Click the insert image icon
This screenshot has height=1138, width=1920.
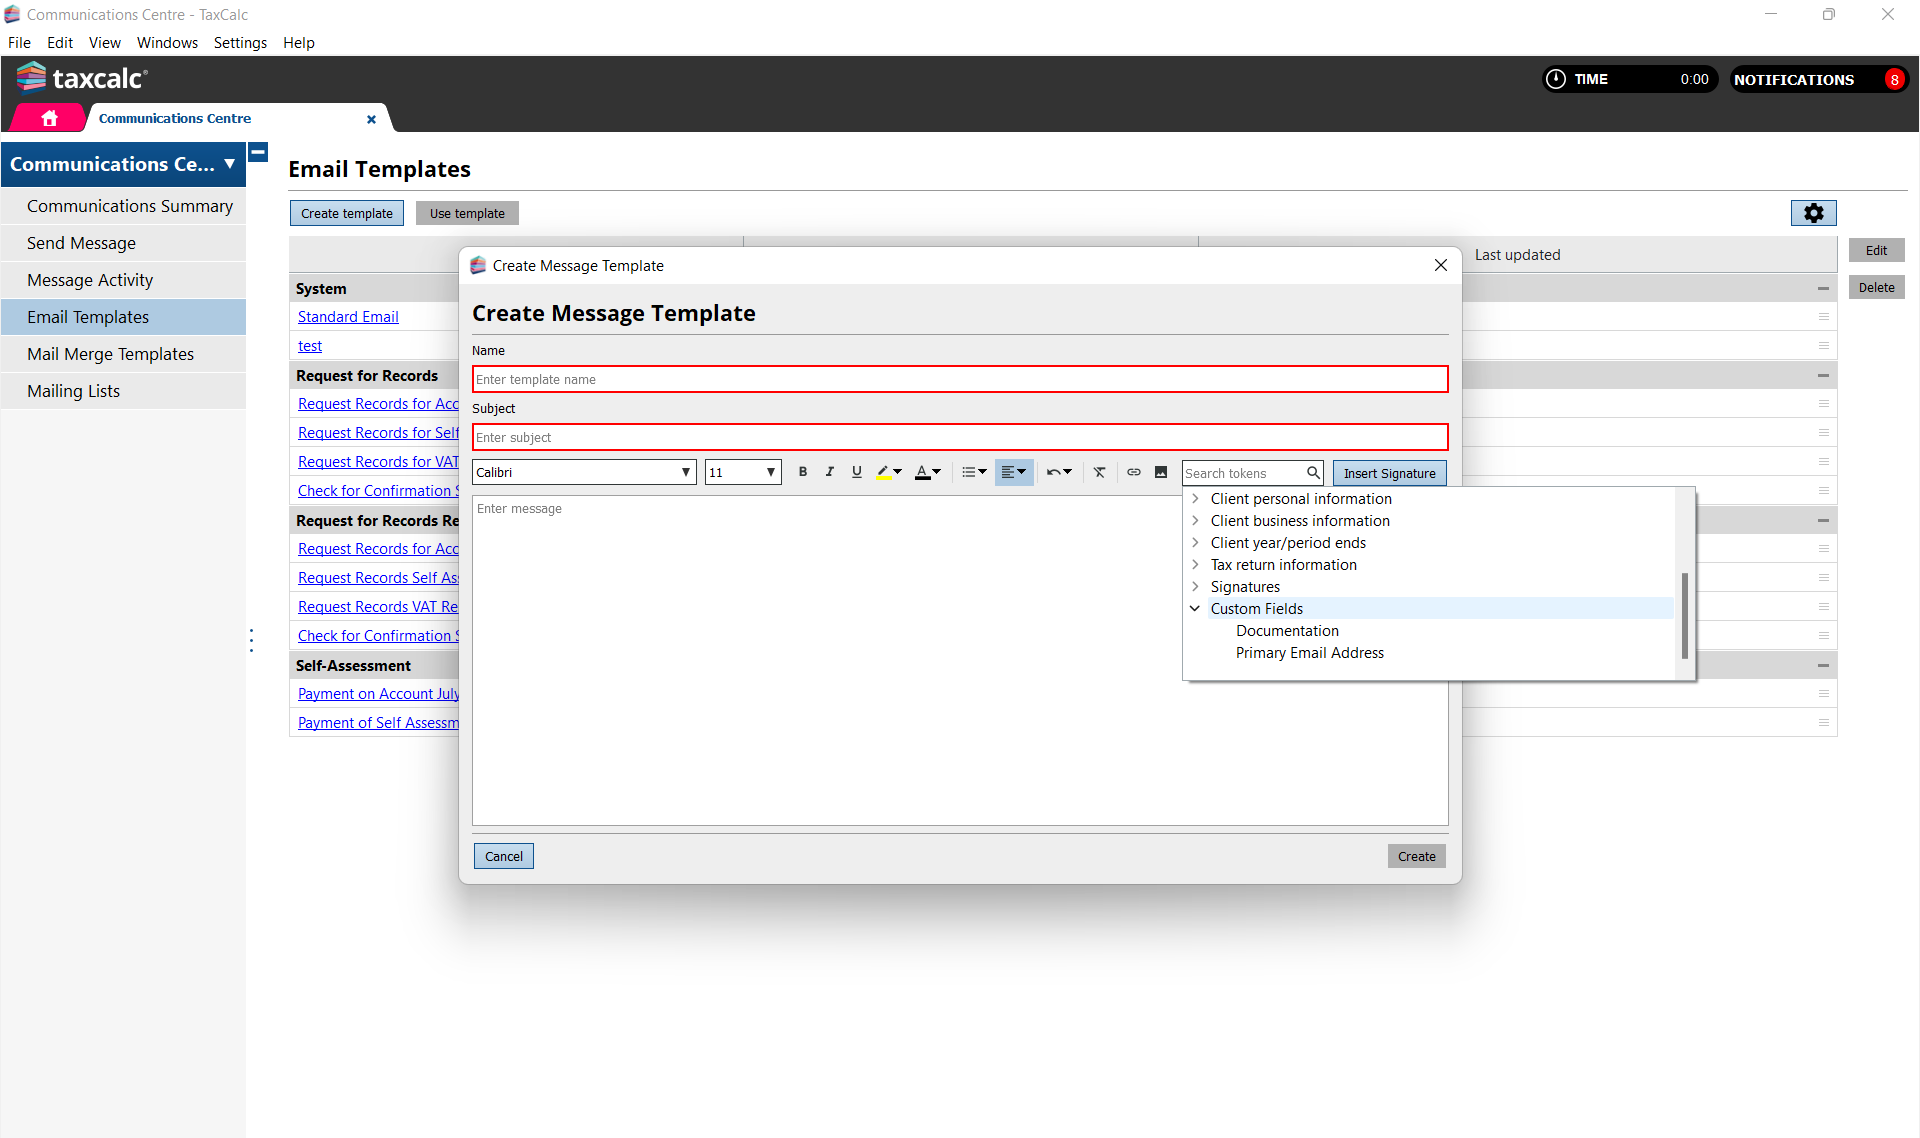[1160, 472]
